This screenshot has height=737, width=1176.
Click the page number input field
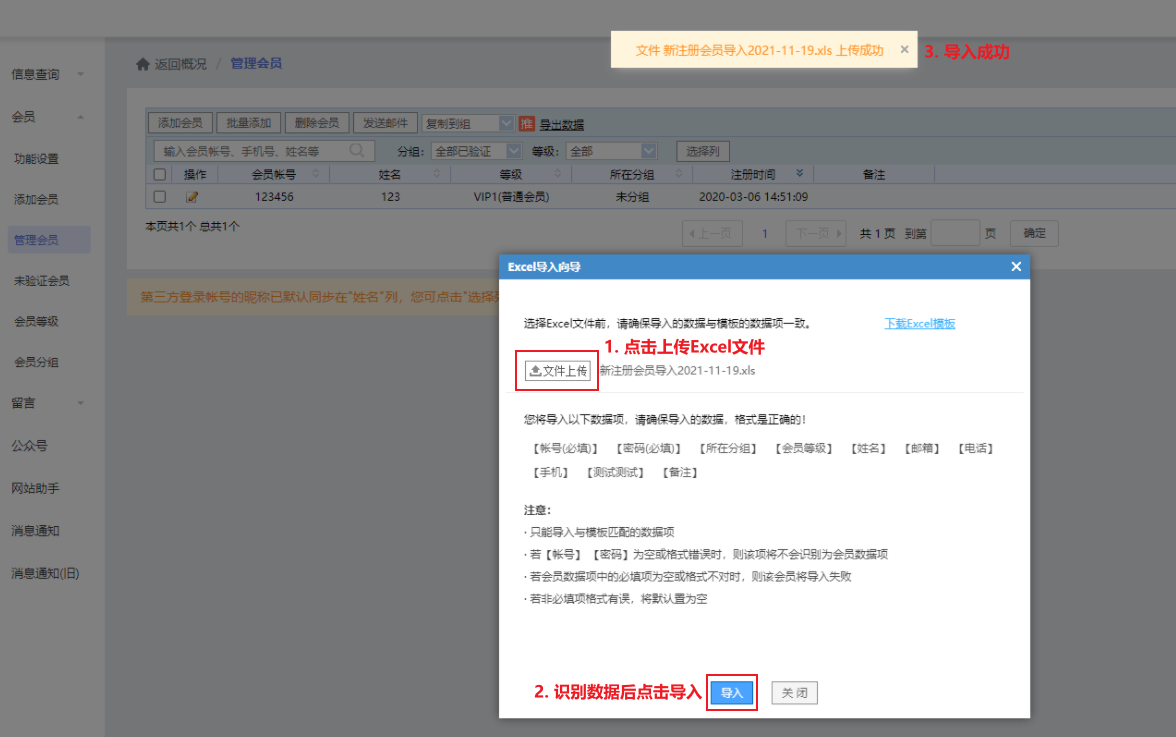point(955,233)
